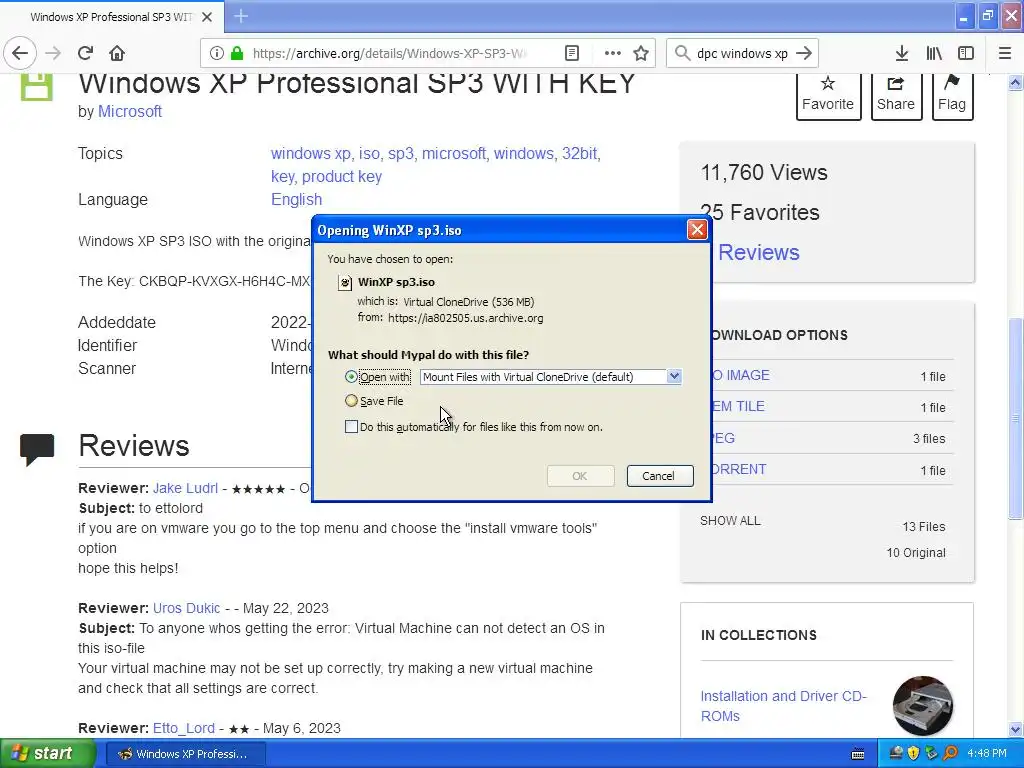Show site information for archive.org

(217, 53)
